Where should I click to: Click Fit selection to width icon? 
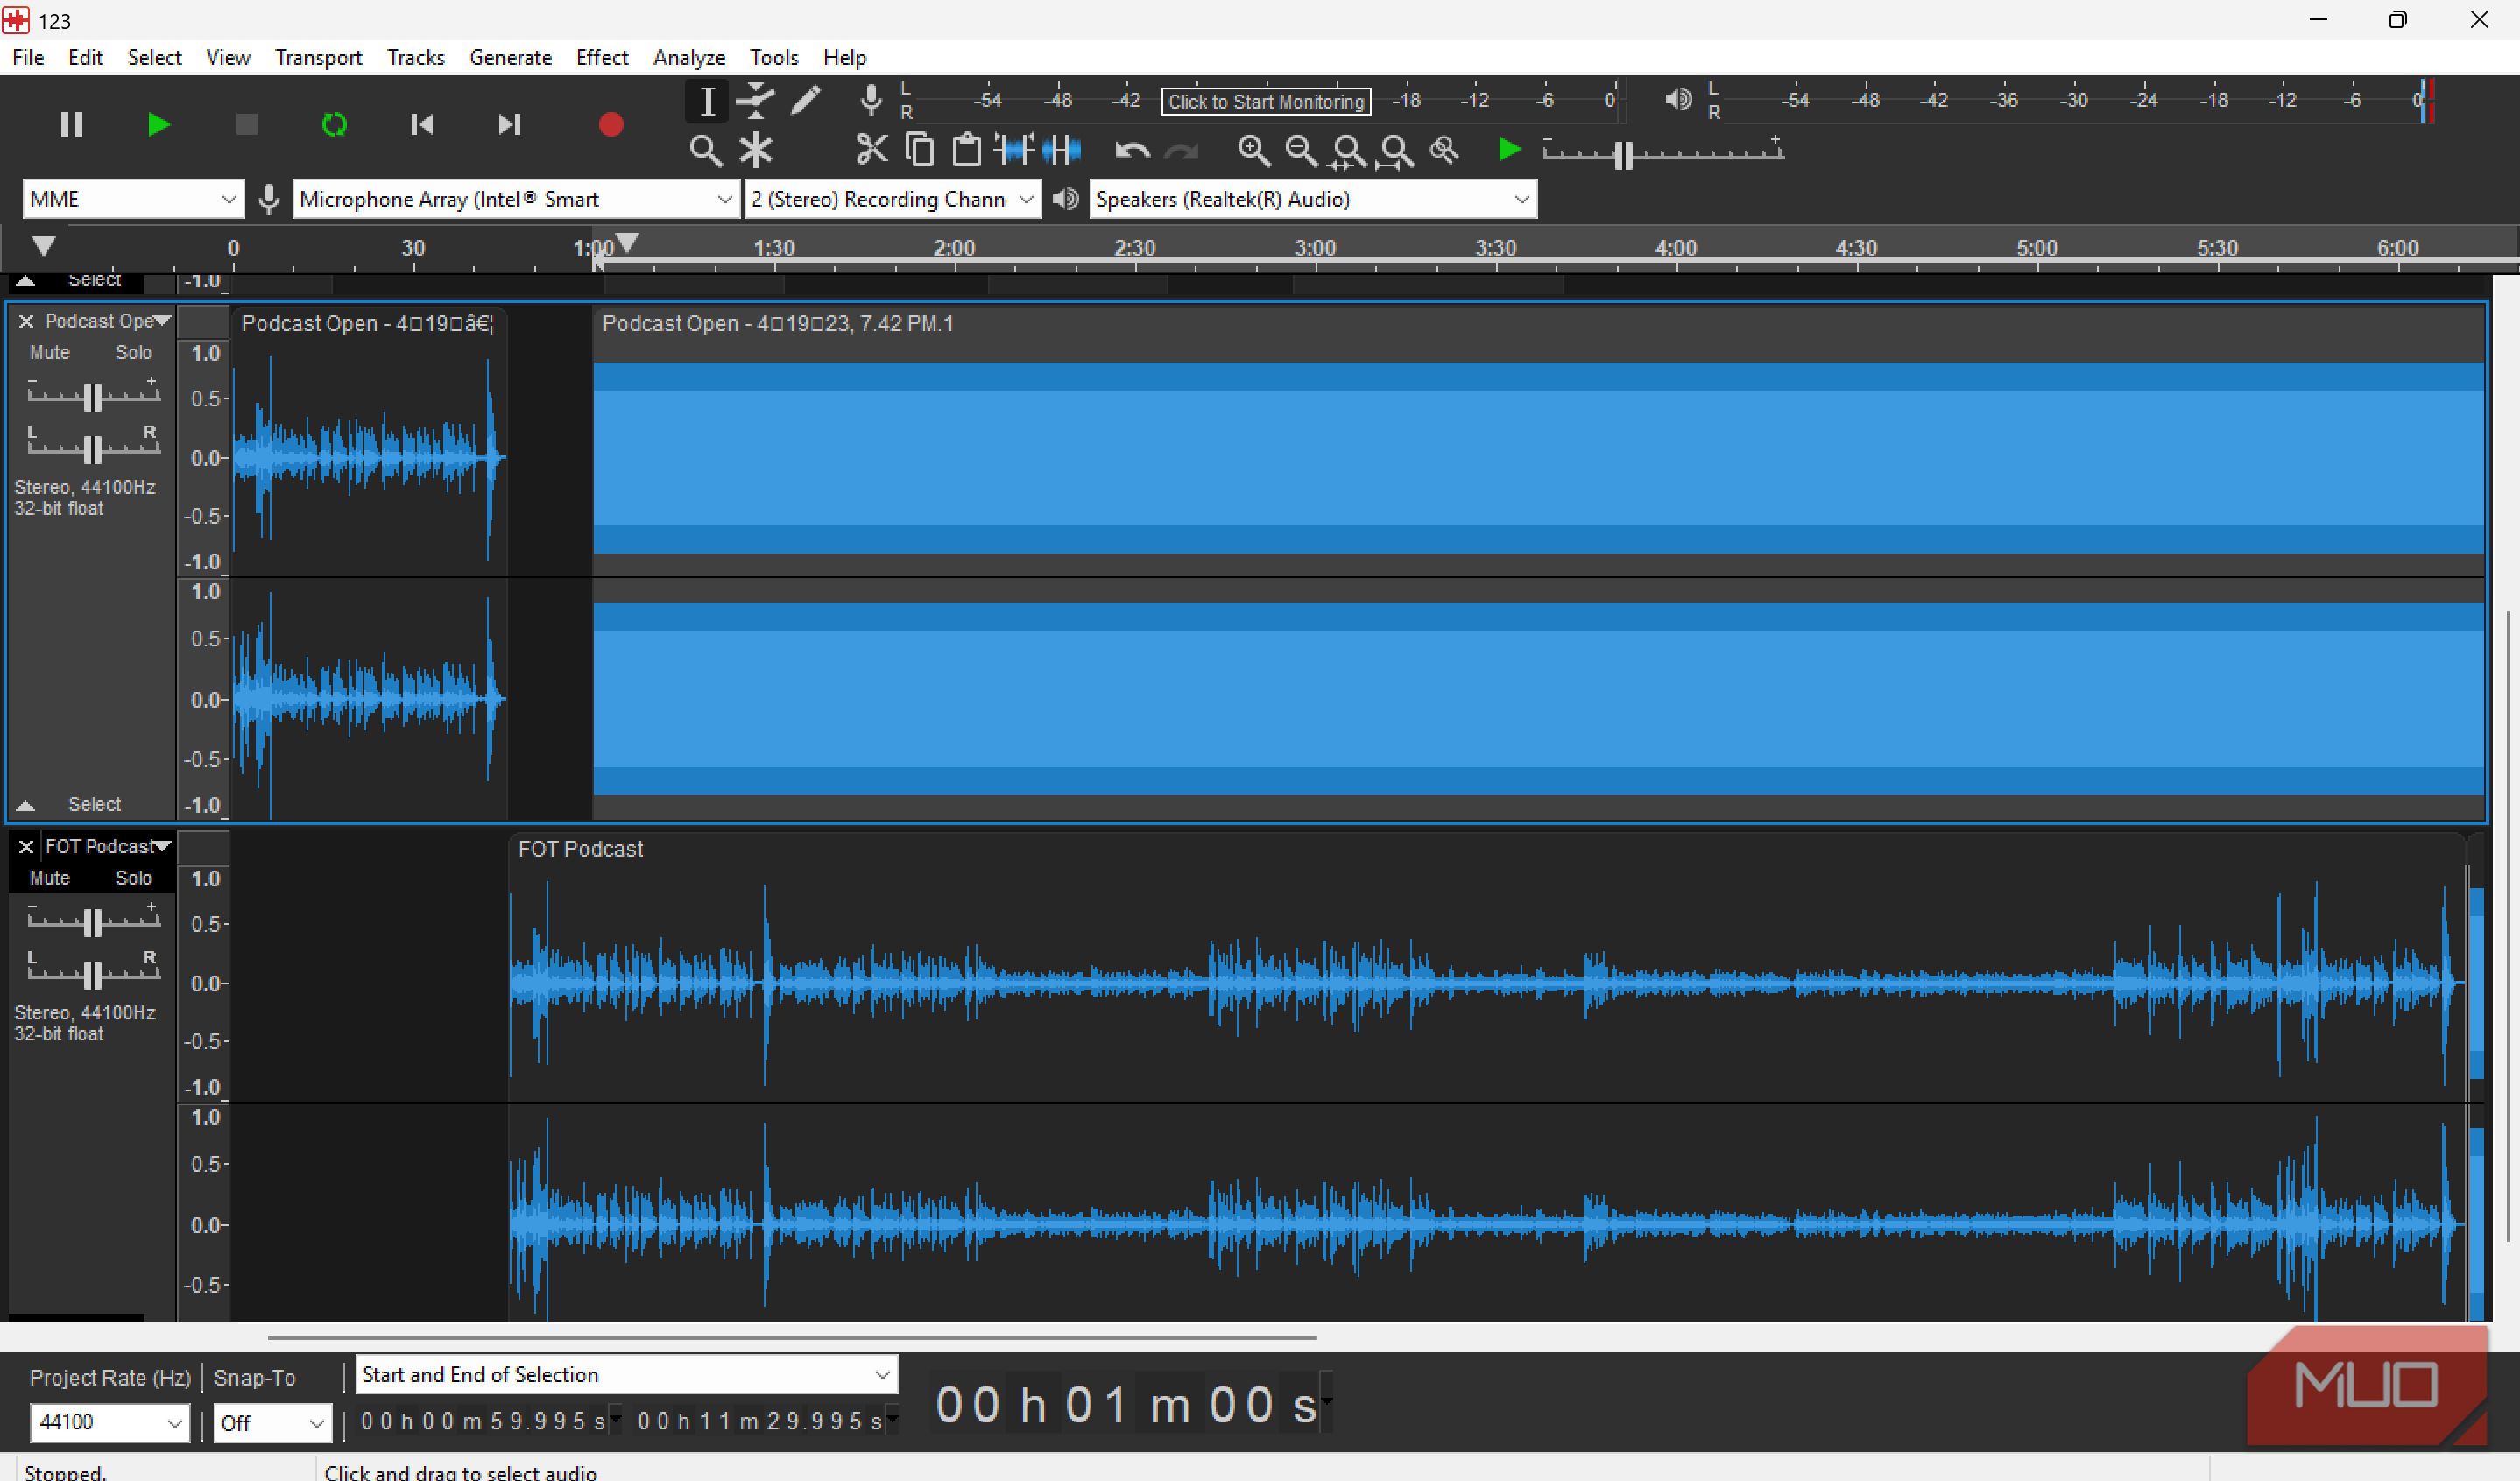pyautogui.click(x=1348, y=151)
